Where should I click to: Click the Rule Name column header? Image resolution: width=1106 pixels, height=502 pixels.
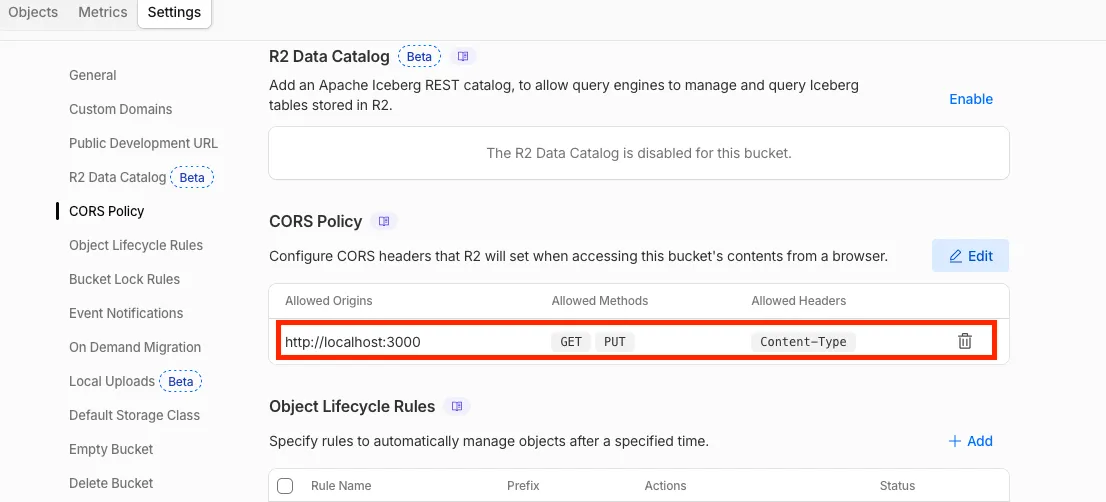coord(341,486)
